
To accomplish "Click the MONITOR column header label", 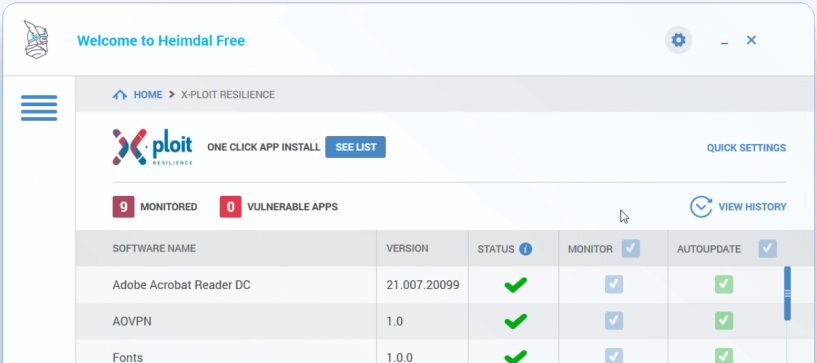I will [590, 249].
